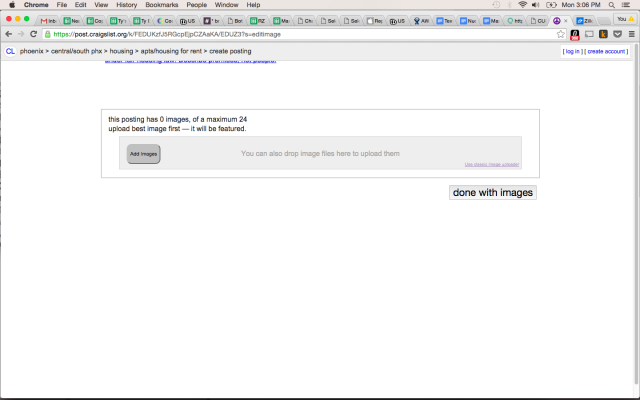Open the Chrome hamburger menu
Image resolution: width=640 pixels, height=400 pixels.
[631, 34]
